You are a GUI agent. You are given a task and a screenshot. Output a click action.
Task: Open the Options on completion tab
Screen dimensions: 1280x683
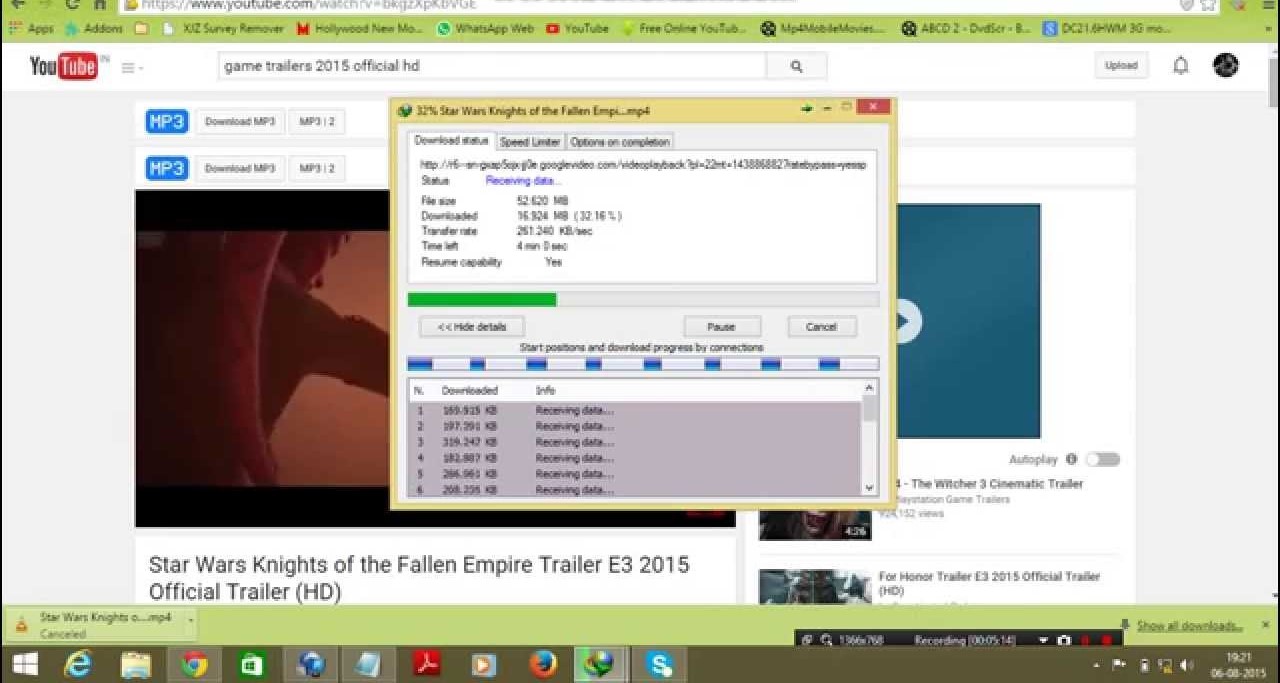[619, 142]
